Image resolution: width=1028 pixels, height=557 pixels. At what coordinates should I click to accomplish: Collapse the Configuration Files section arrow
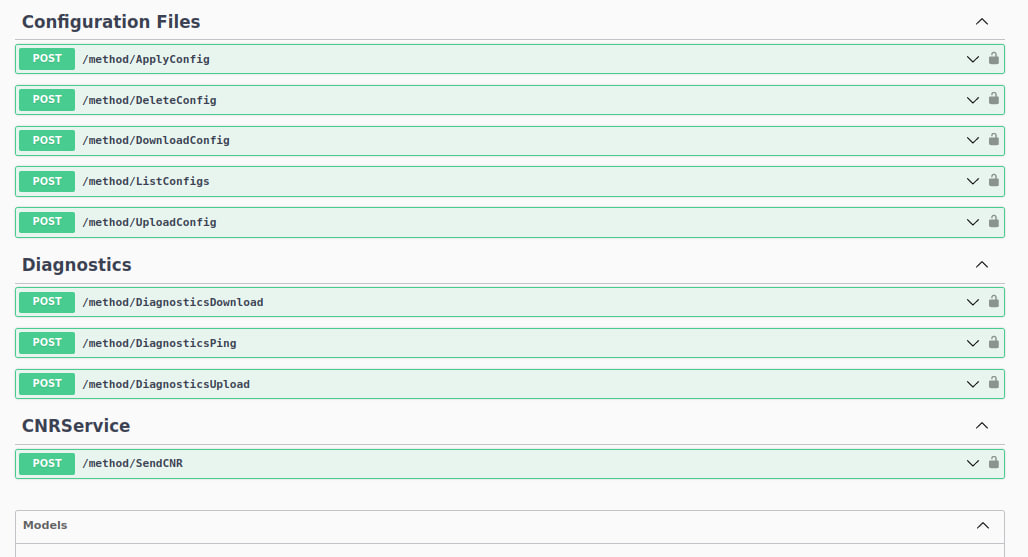(x=981, y=22)
